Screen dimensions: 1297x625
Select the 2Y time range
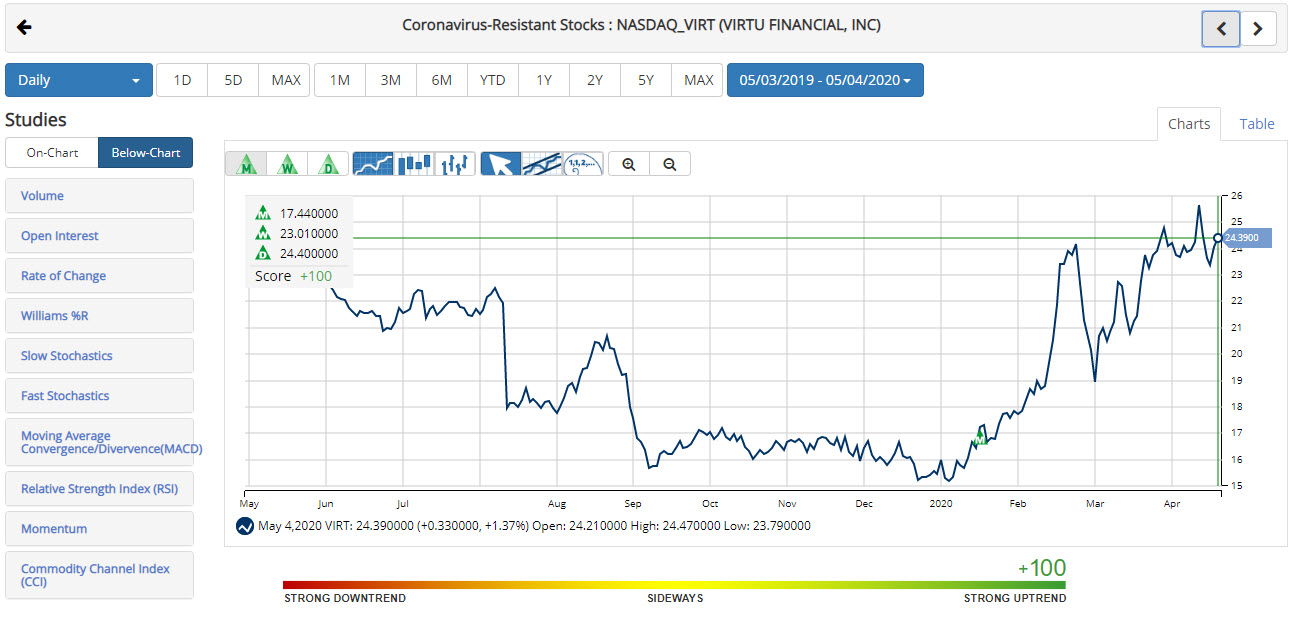(x=595, y=80)
